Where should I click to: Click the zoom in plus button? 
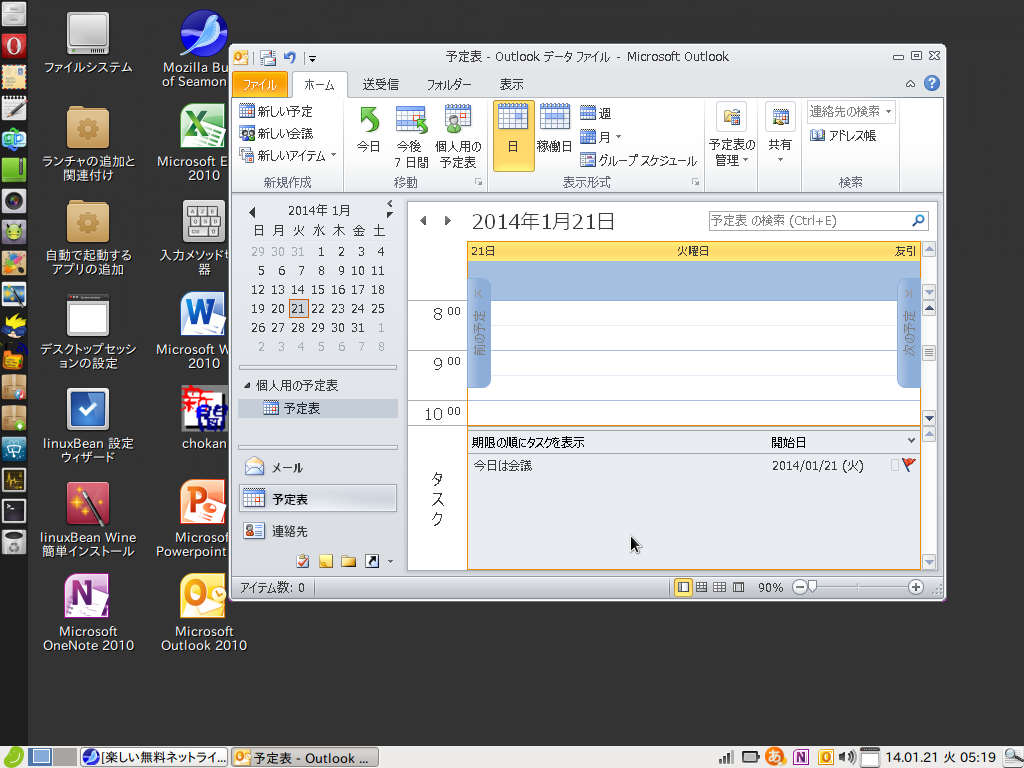tap(916, 587)
